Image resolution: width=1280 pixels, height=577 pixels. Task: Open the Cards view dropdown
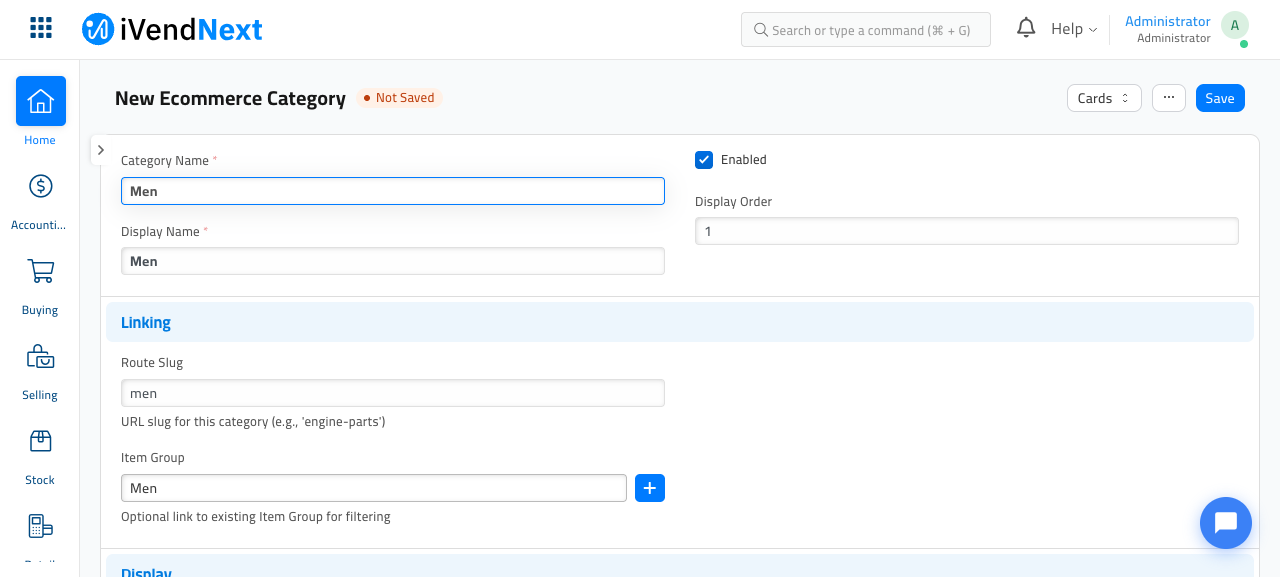coord(1105,98)
